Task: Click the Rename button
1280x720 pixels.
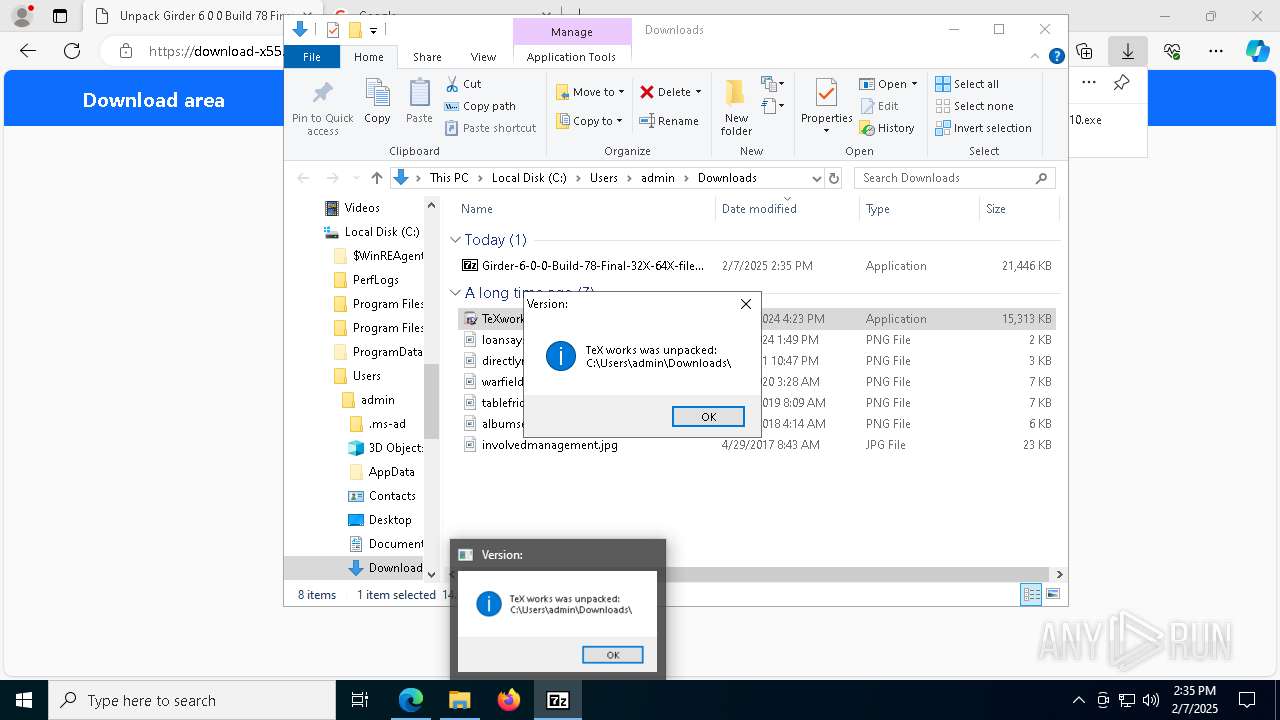Action: [x=669, y=121]
